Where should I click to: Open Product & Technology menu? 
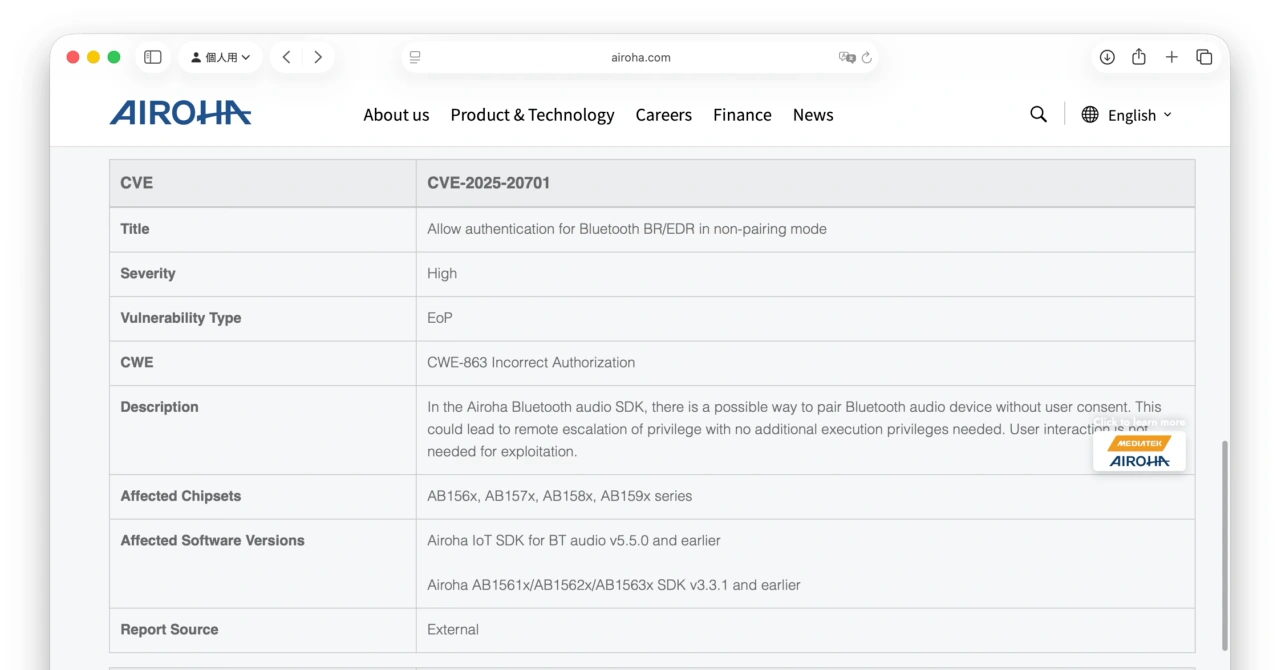532,115
